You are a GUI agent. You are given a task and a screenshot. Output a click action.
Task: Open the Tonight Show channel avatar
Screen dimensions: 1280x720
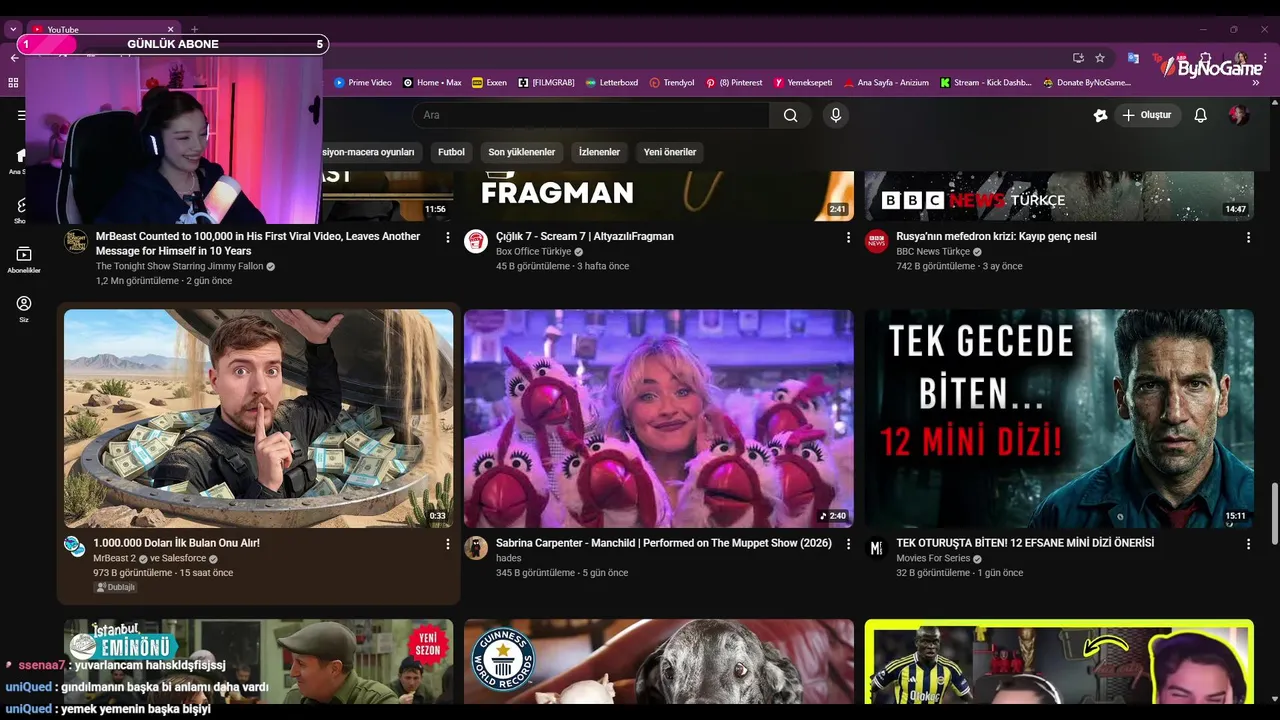click(76, 241)
